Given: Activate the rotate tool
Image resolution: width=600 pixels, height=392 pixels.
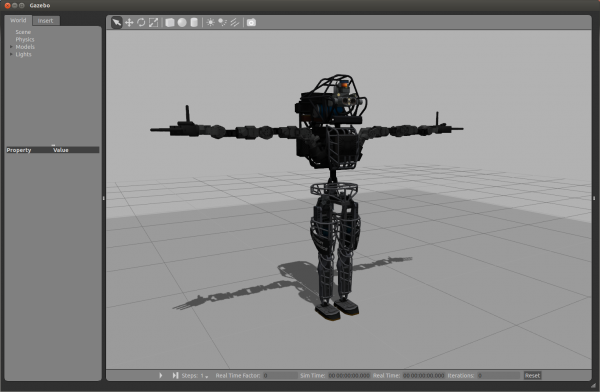Looking at the screenshot, I should (x=141, y=23).
